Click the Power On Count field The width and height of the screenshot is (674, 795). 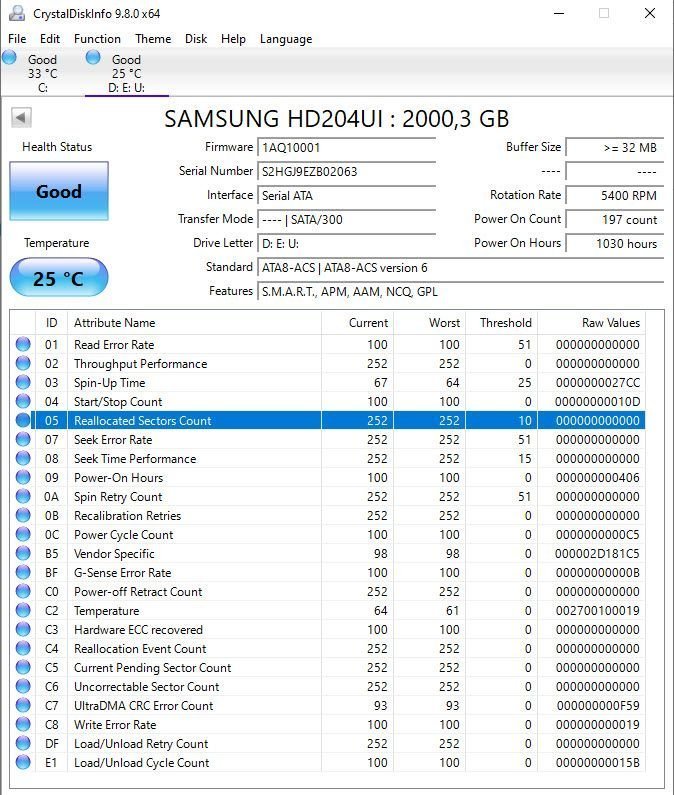coord(615,220)
